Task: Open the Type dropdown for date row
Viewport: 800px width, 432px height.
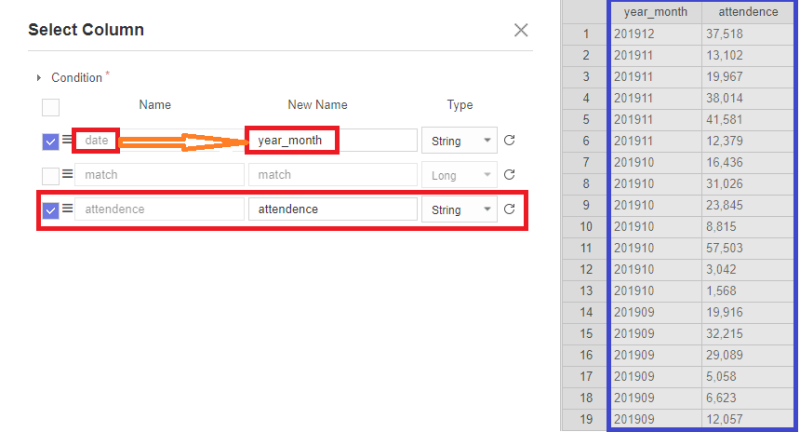Action: click(x=459, y=140)
